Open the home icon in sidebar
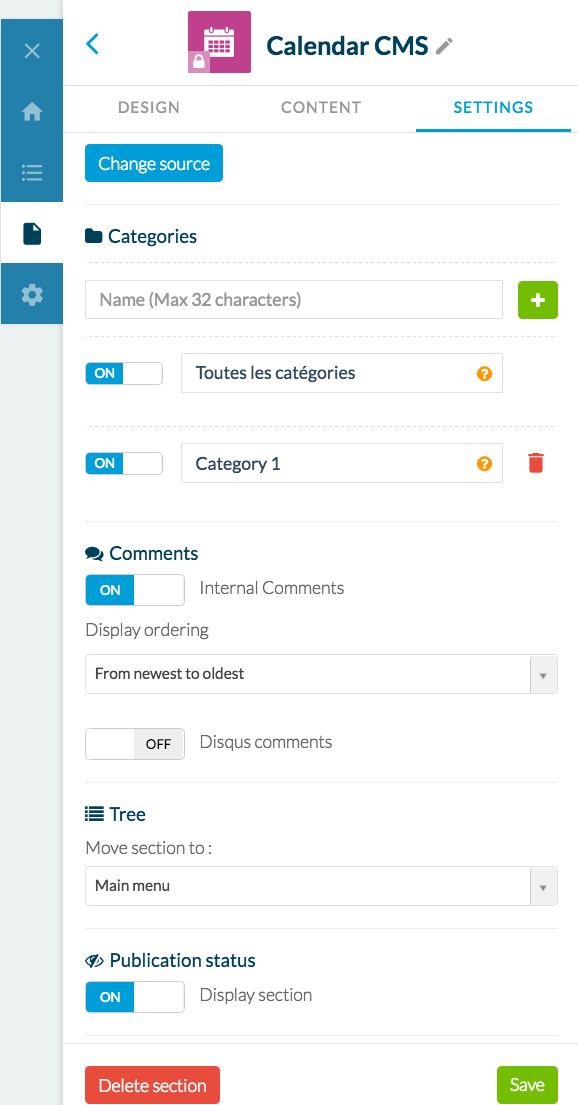Viewport: 578px width, 1105px height. coord(32,111)
